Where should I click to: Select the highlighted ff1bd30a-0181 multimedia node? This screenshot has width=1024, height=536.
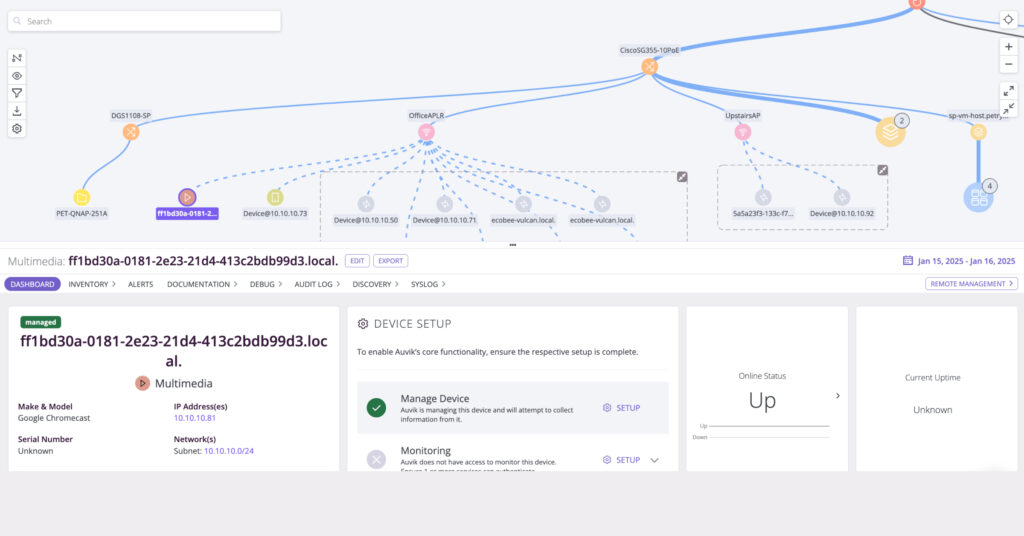(x=187, y=197)
